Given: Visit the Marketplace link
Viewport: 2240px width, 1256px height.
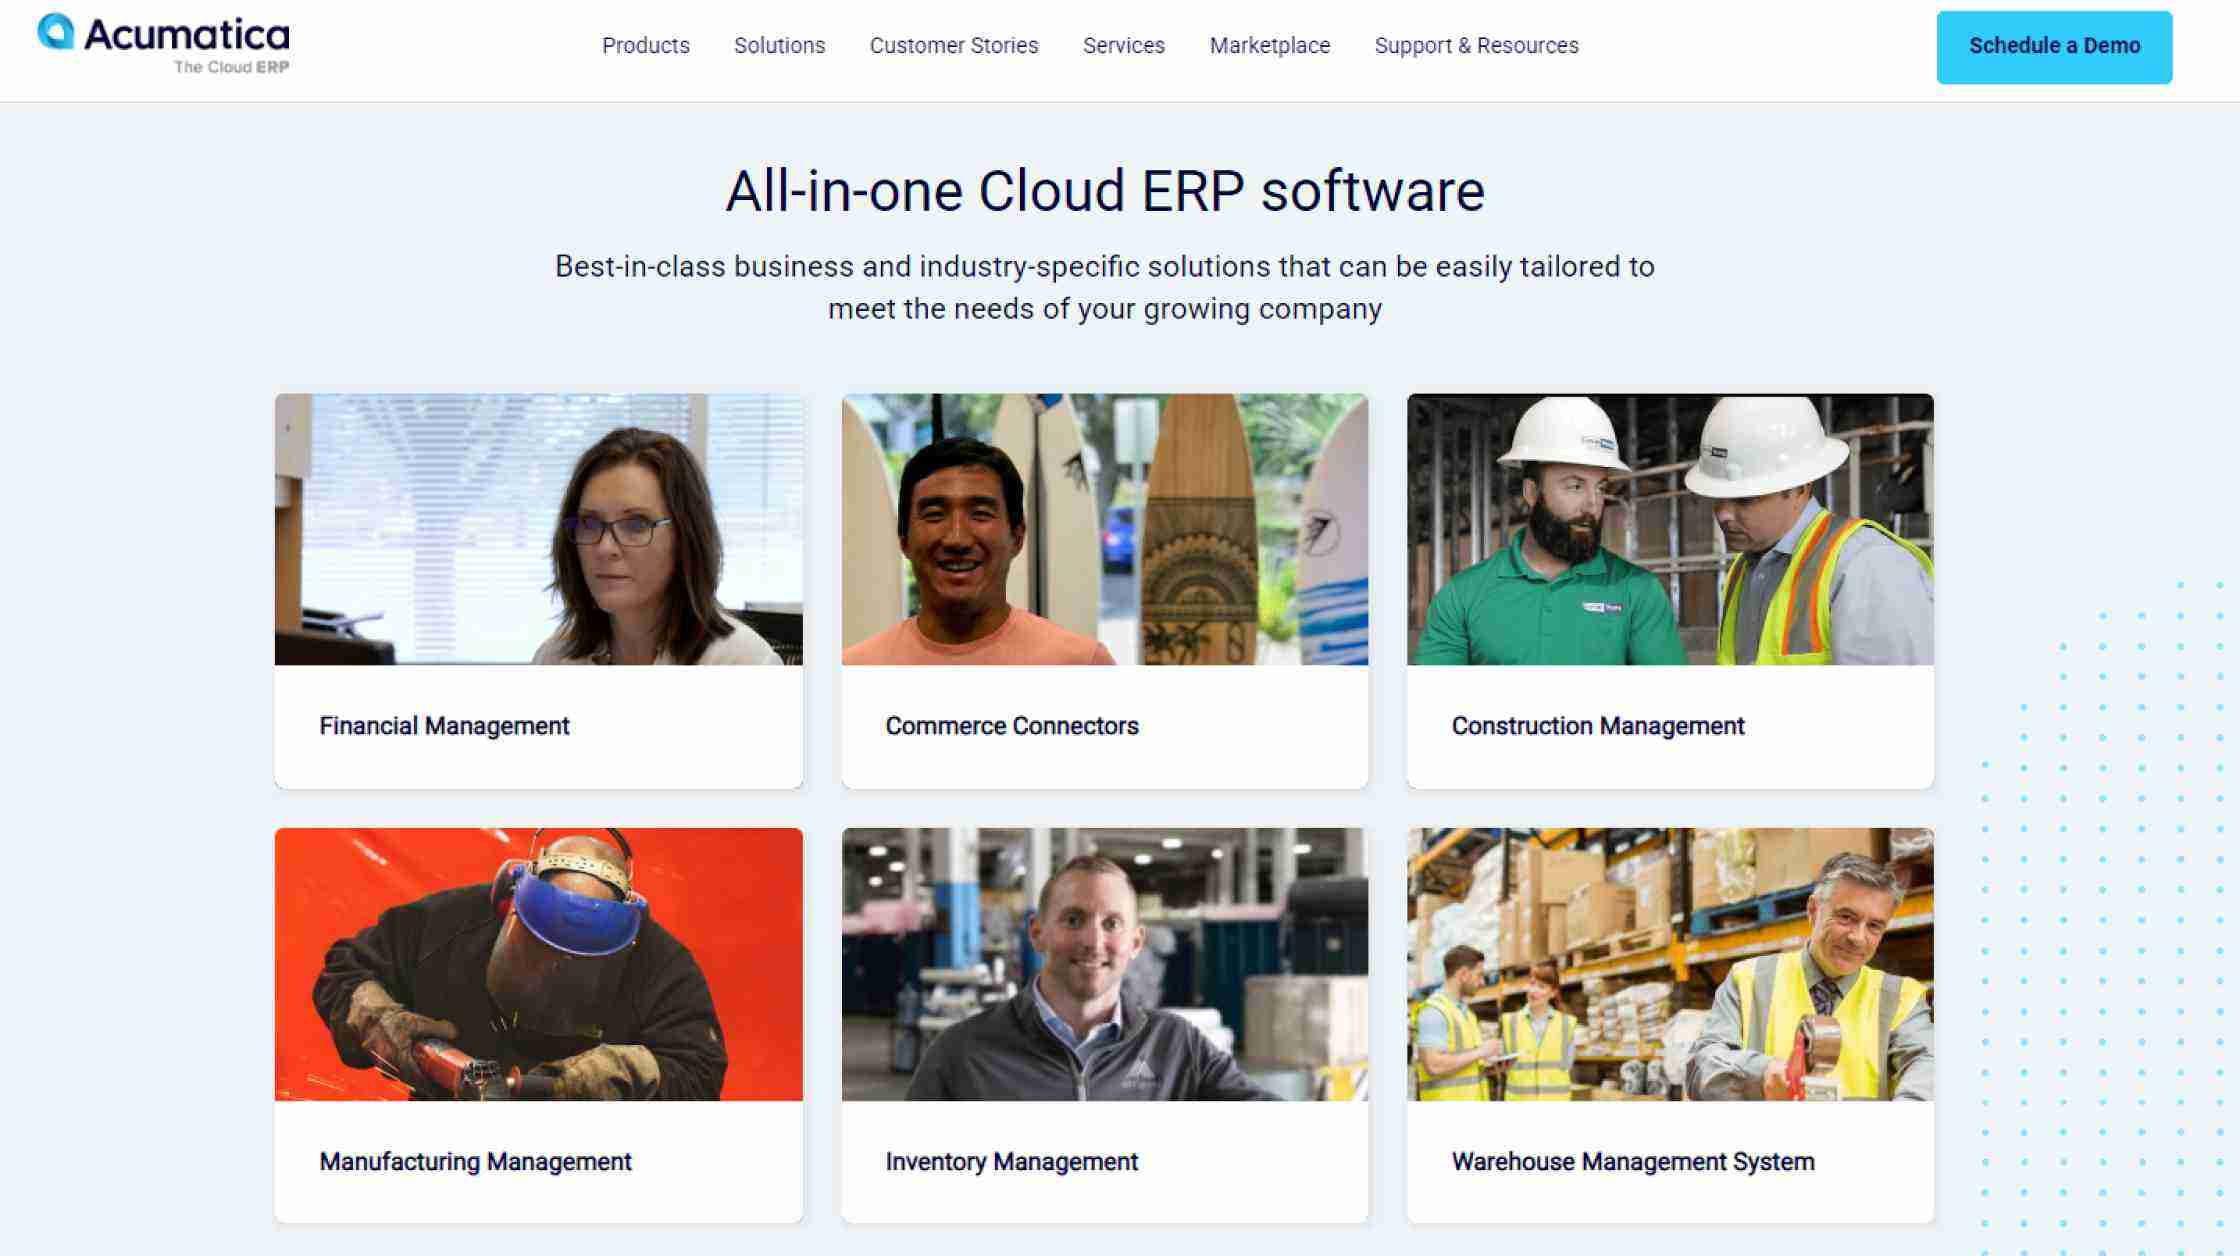Looking at the screenshot, I should click(x=1269, y=46).
